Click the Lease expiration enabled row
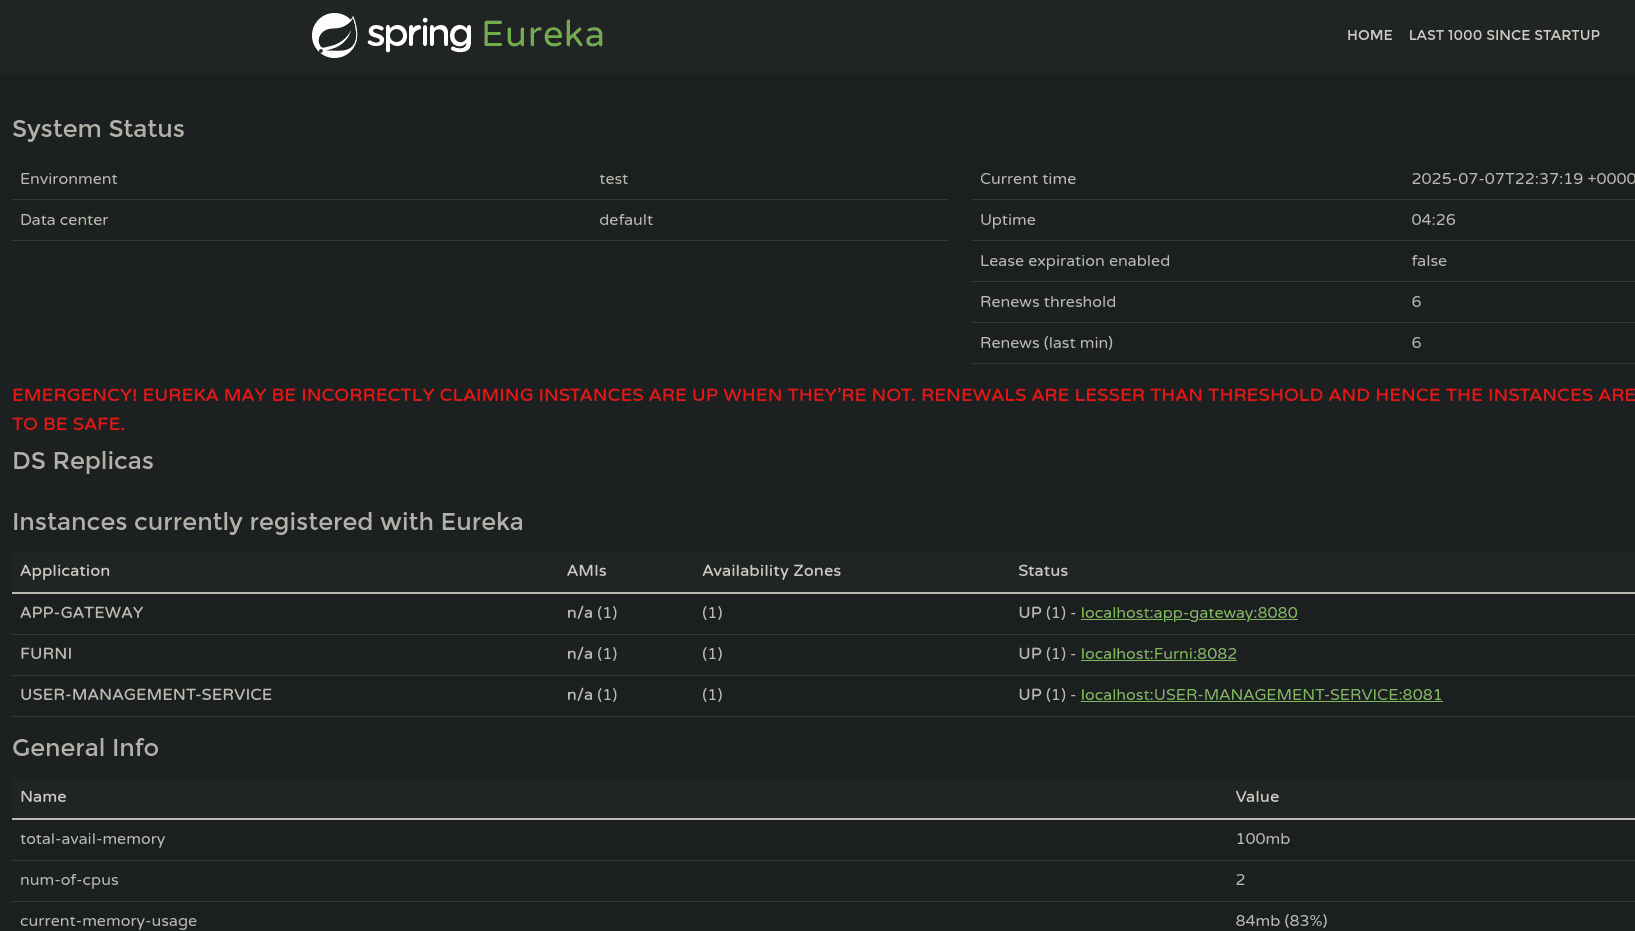 (1075, 261)
